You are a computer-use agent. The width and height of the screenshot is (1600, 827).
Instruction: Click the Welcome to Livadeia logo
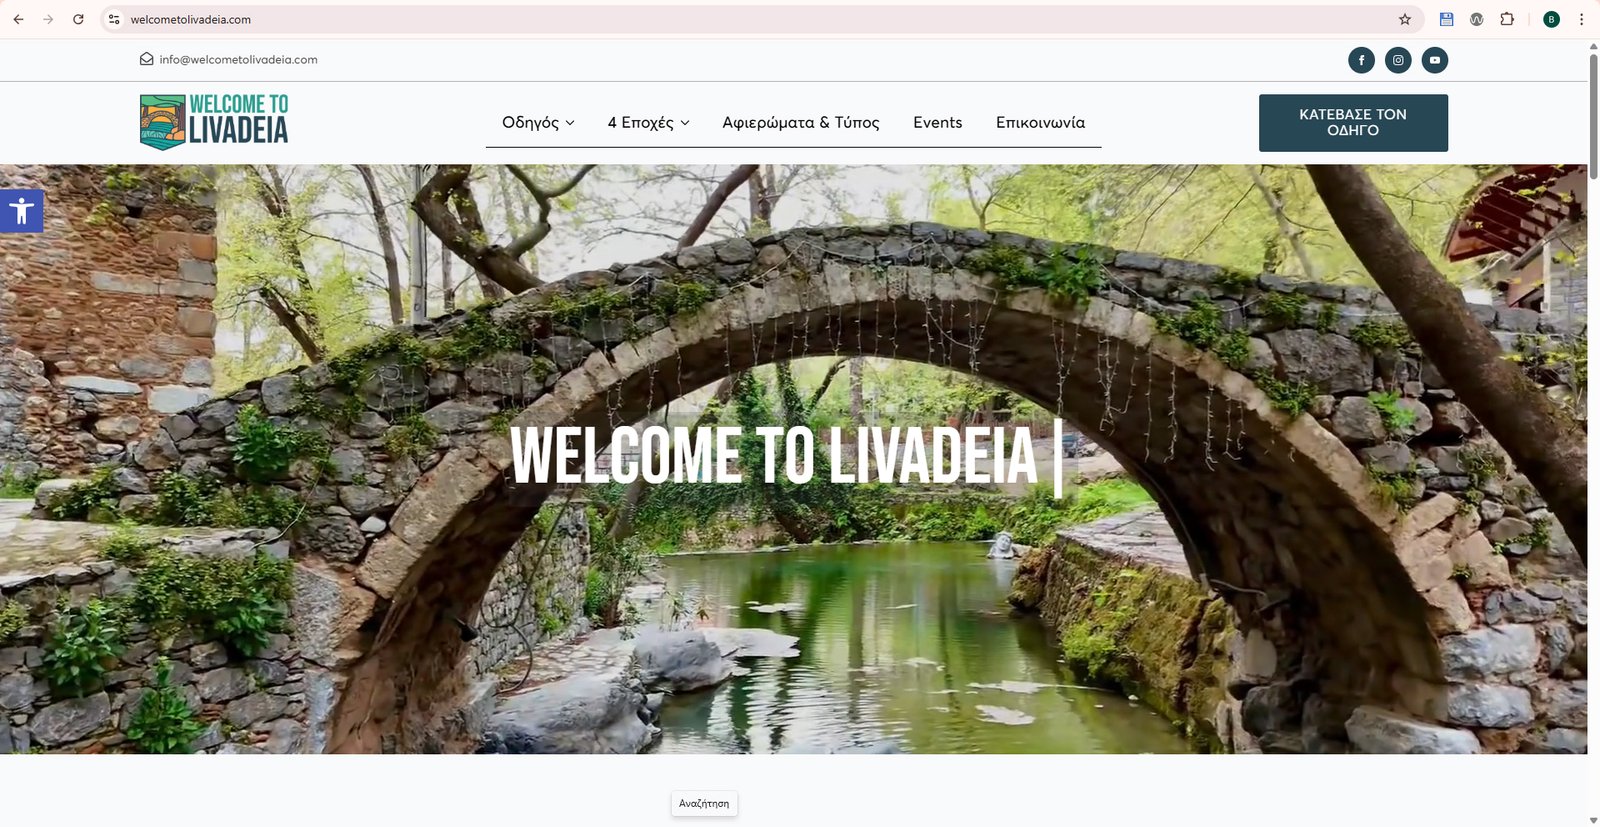pos(214,122)
